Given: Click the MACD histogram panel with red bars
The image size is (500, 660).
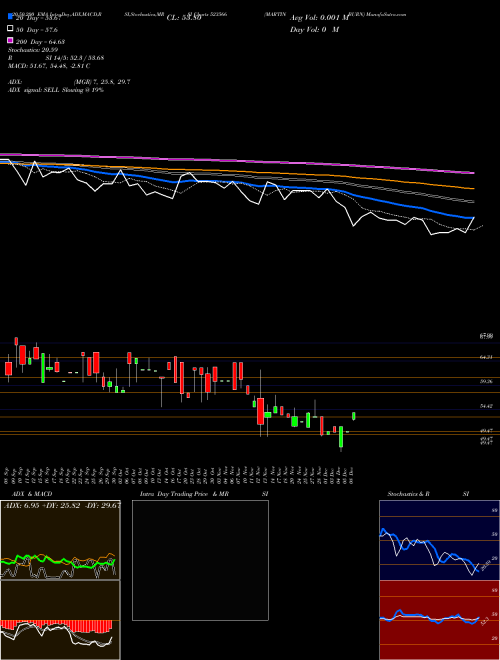Looking at the screenshot, I should pos(60,620).
